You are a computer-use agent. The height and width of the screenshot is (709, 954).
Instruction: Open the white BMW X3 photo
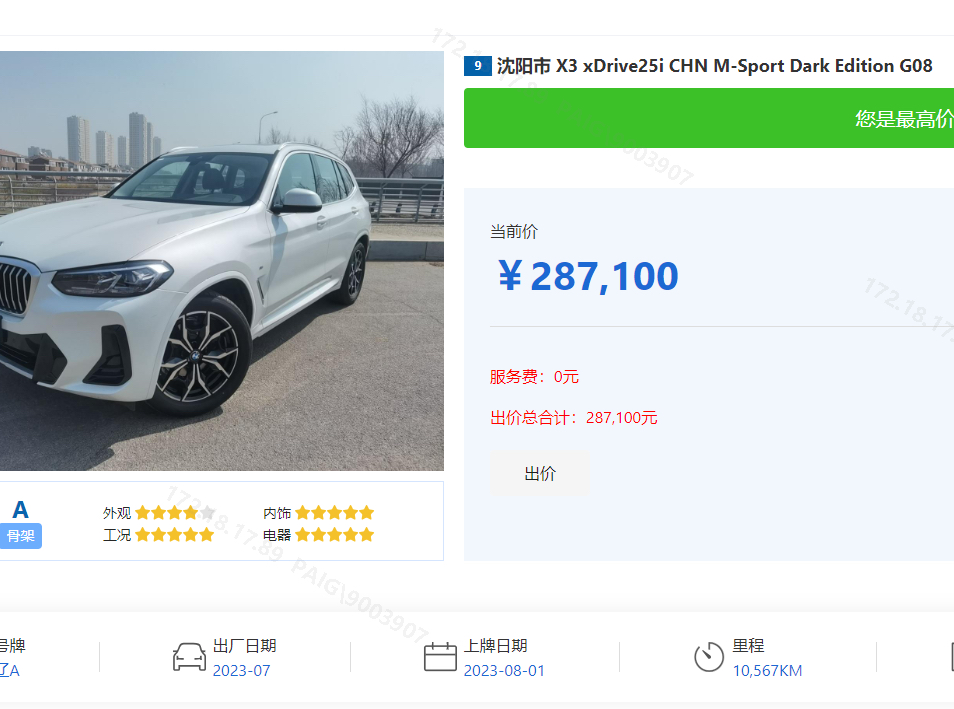(221, 260)
